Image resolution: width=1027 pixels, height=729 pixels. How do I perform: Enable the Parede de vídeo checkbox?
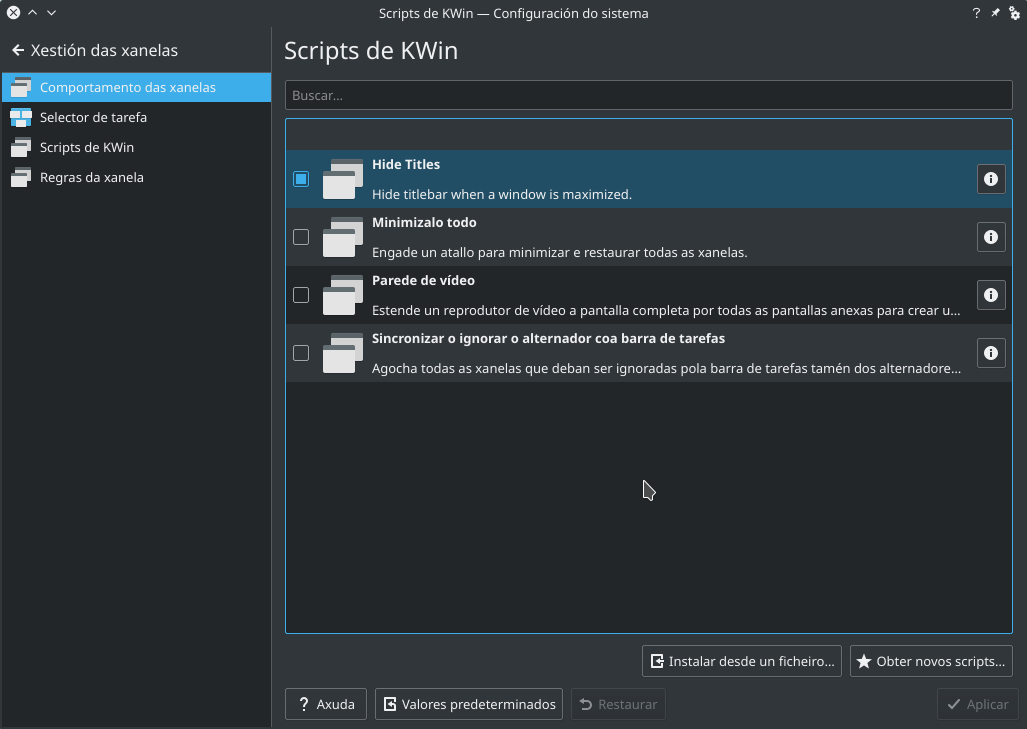coord(301,295)
